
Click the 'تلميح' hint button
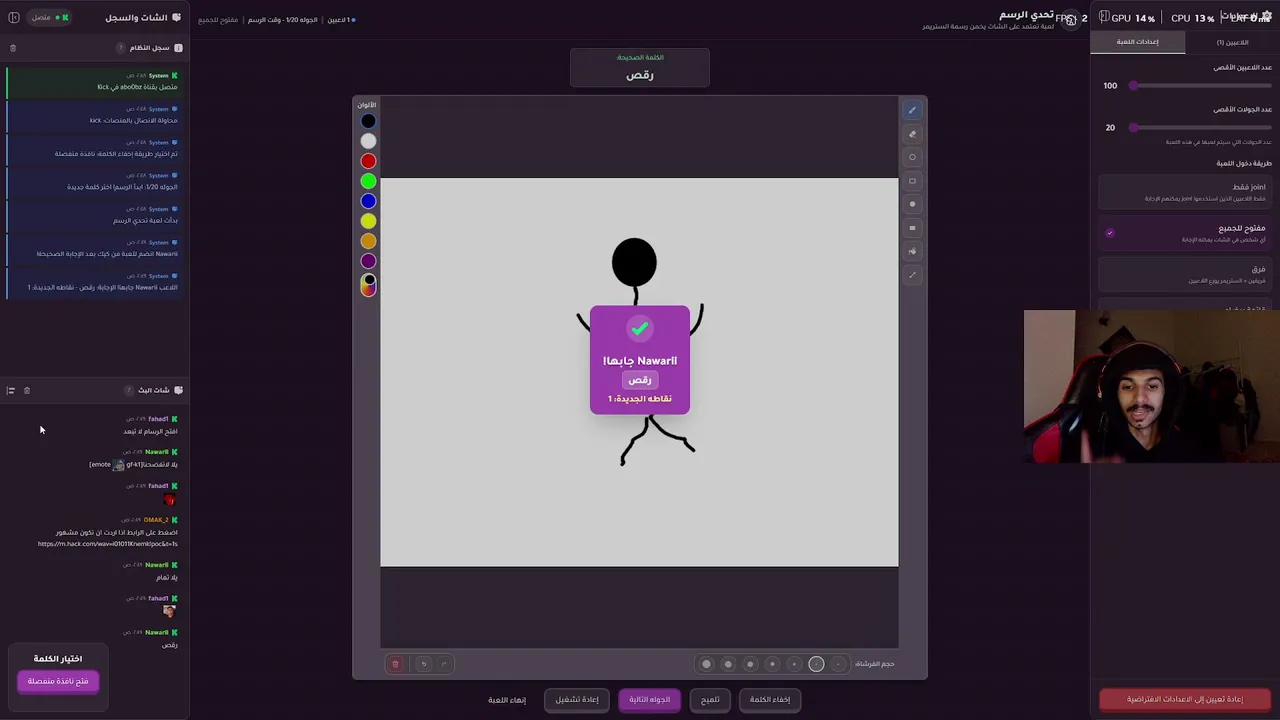point(710,699)
